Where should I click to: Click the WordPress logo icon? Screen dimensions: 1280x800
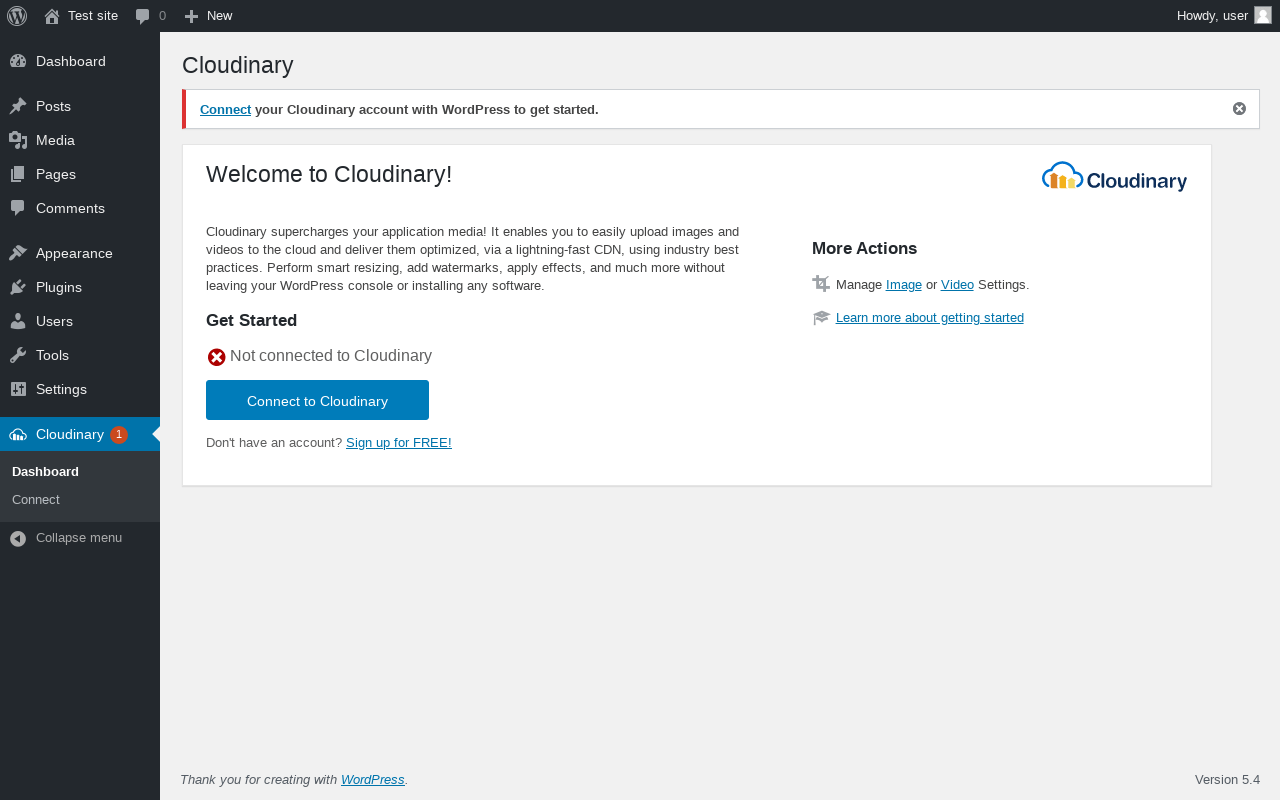[17, 16]
